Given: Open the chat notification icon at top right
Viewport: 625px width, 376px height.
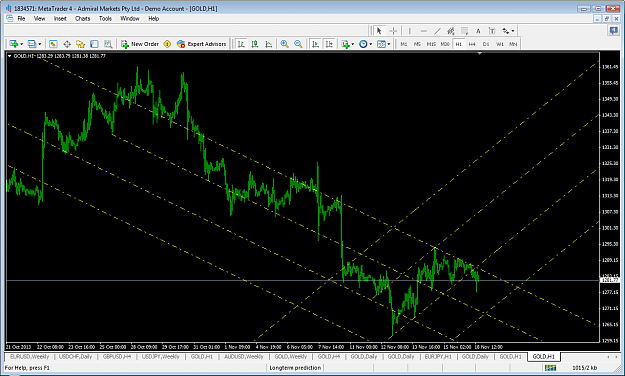Looking at the screenshot, I should tap(614, 30).
